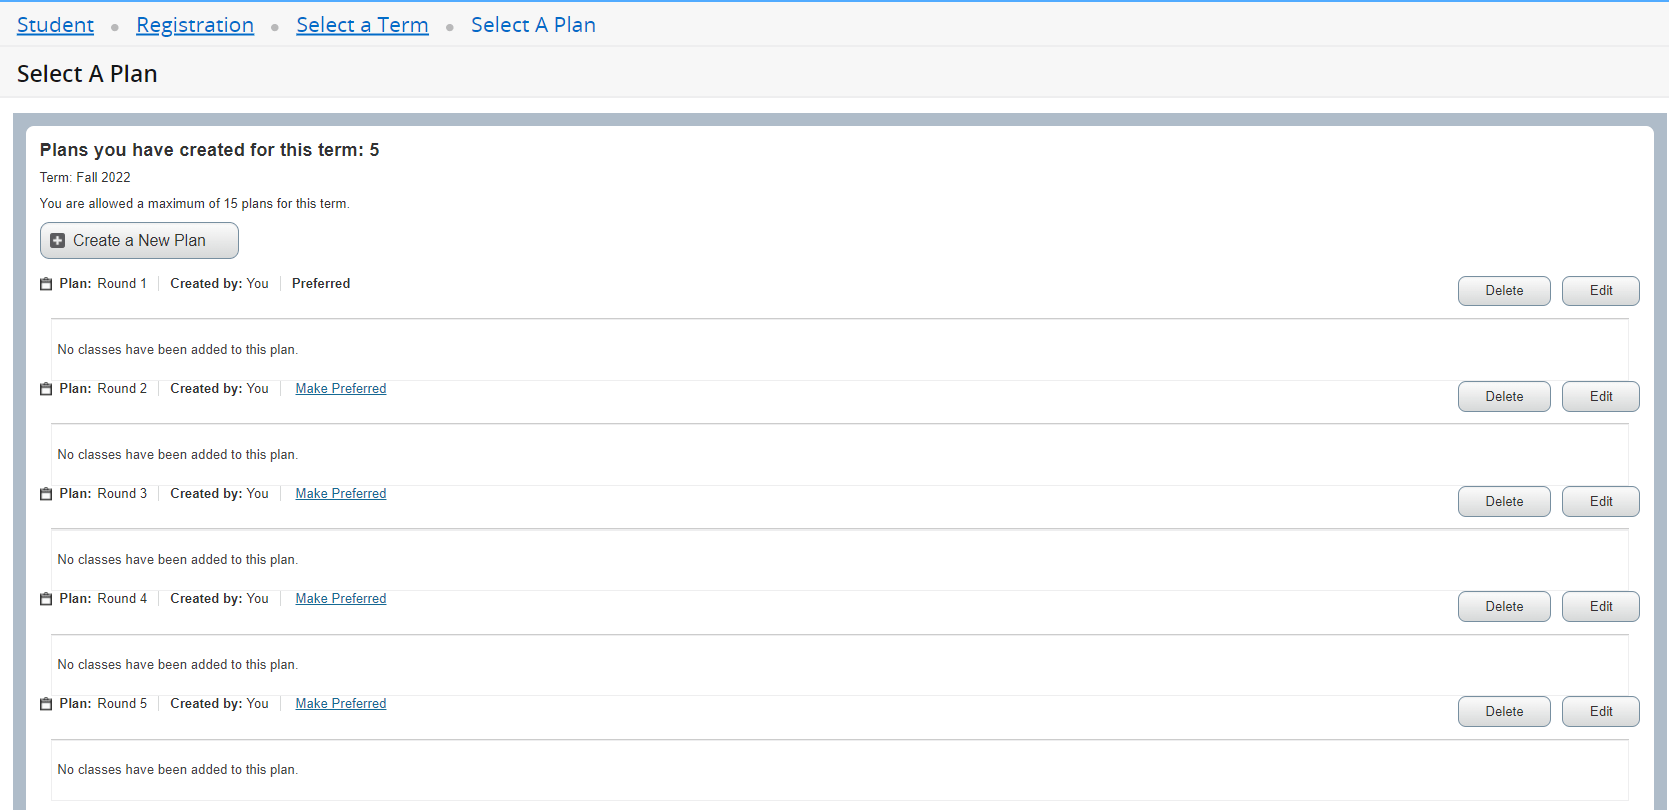Screen dimensions: 1669x810
Task: Click 'No classes have been added' under Round 4
Action: (178, 665)
